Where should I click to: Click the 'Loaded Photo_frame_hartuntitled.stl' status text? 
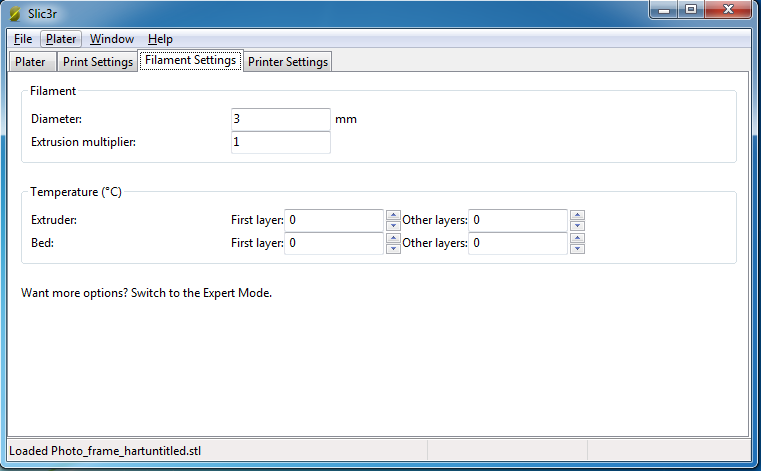(x=105, y=451)
